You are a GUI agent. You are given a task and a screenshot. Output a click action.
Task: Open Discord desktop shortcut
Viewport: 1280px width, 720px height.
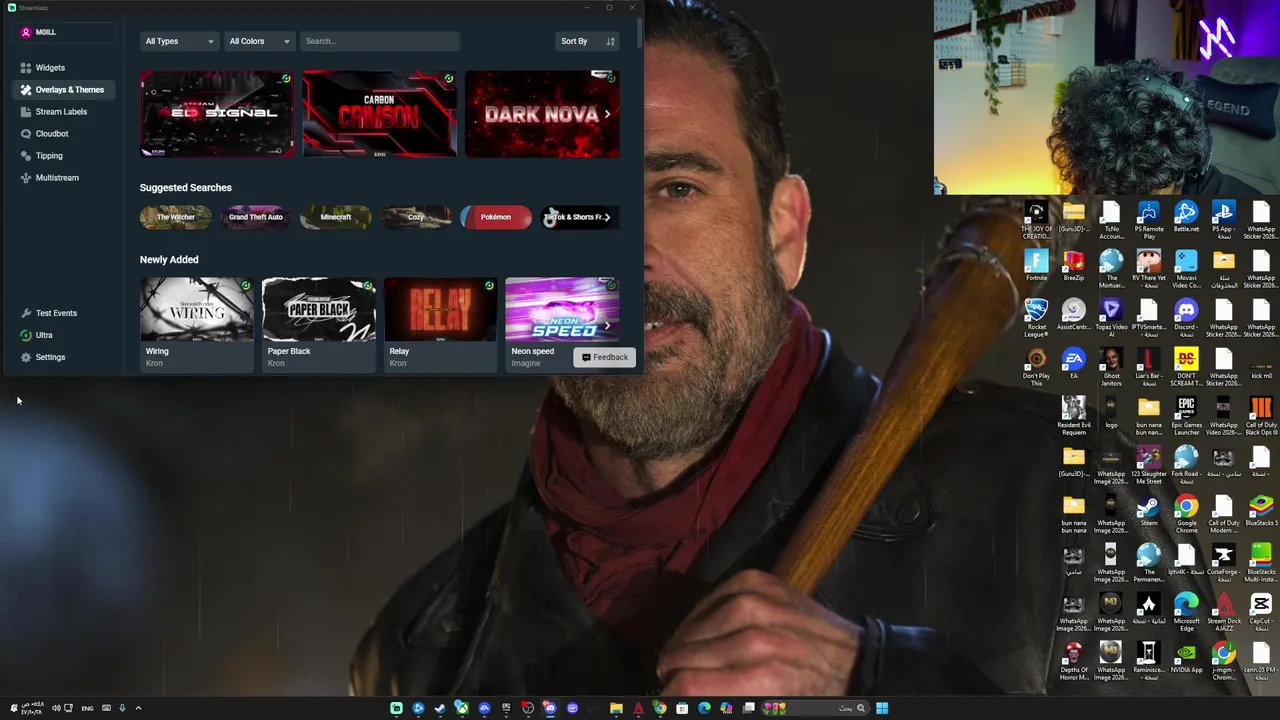(x=1186, y=319)
